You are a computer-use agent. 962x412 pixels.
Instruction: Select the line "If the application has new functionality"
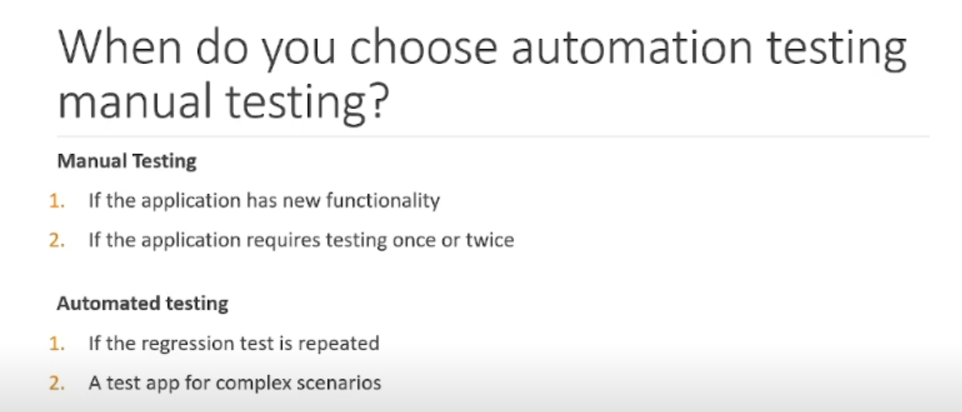click(264, 201)
